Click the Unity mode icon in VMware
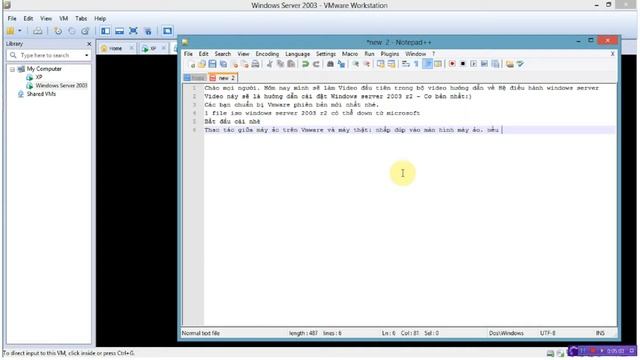Viewport: 640px width, 360px height. (x=147, y=31)
